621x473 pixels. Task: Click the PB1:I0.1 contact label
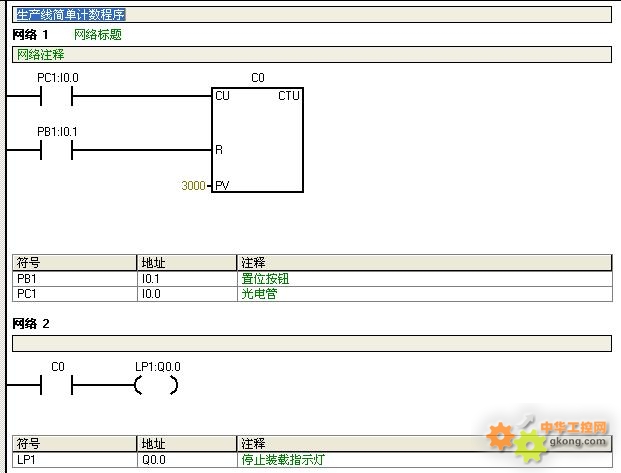pyautogui.click(x=57, y=132)
